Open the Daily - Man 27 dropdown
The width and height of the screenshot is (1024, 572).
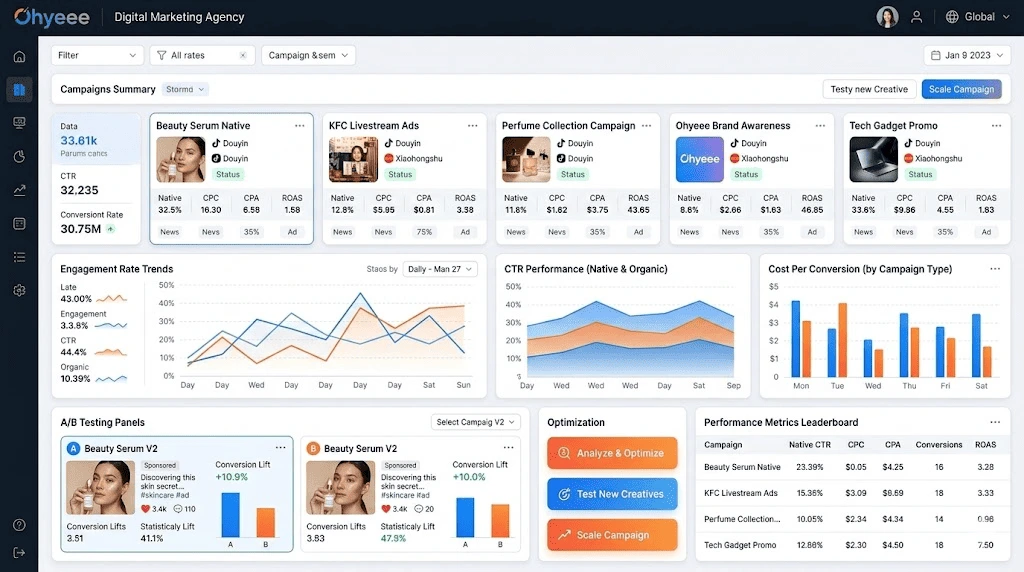tap(440, 269)
